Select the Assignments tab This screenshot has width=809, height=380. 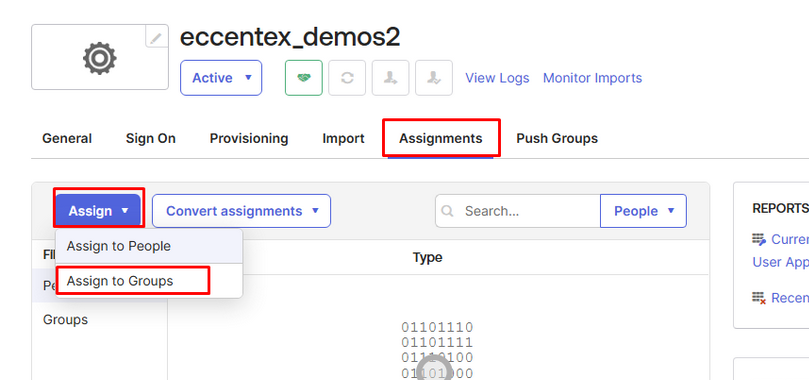tap(441, 138)
